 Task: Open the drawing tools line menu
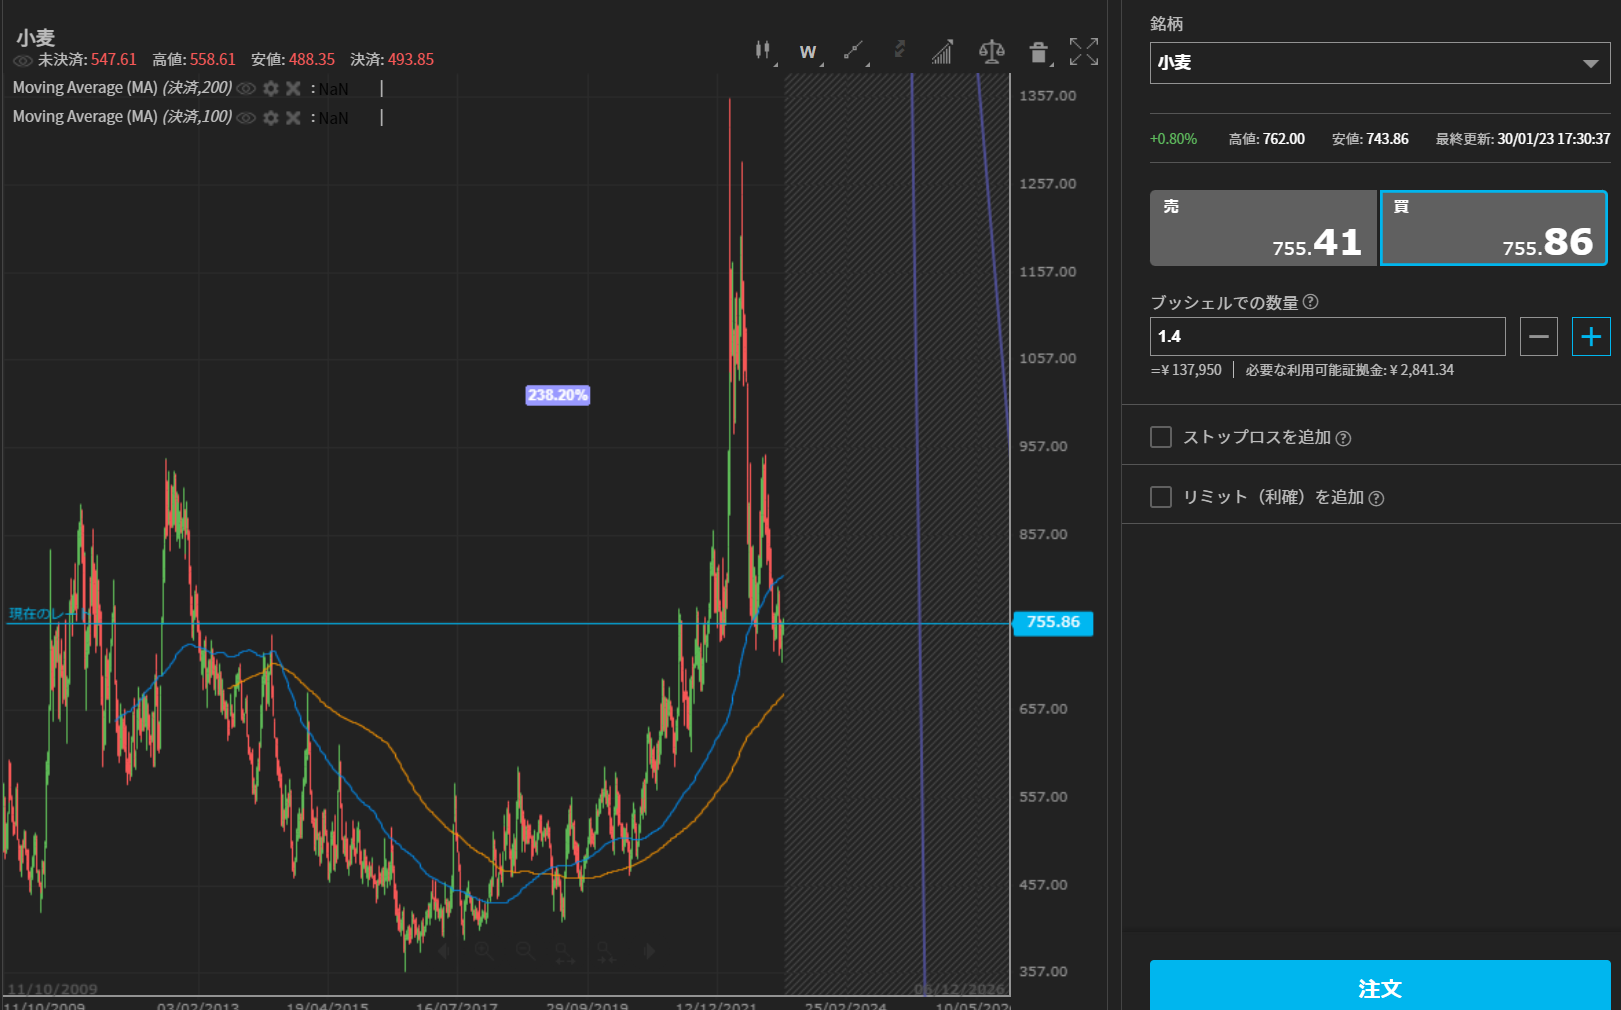coord(853,51)
